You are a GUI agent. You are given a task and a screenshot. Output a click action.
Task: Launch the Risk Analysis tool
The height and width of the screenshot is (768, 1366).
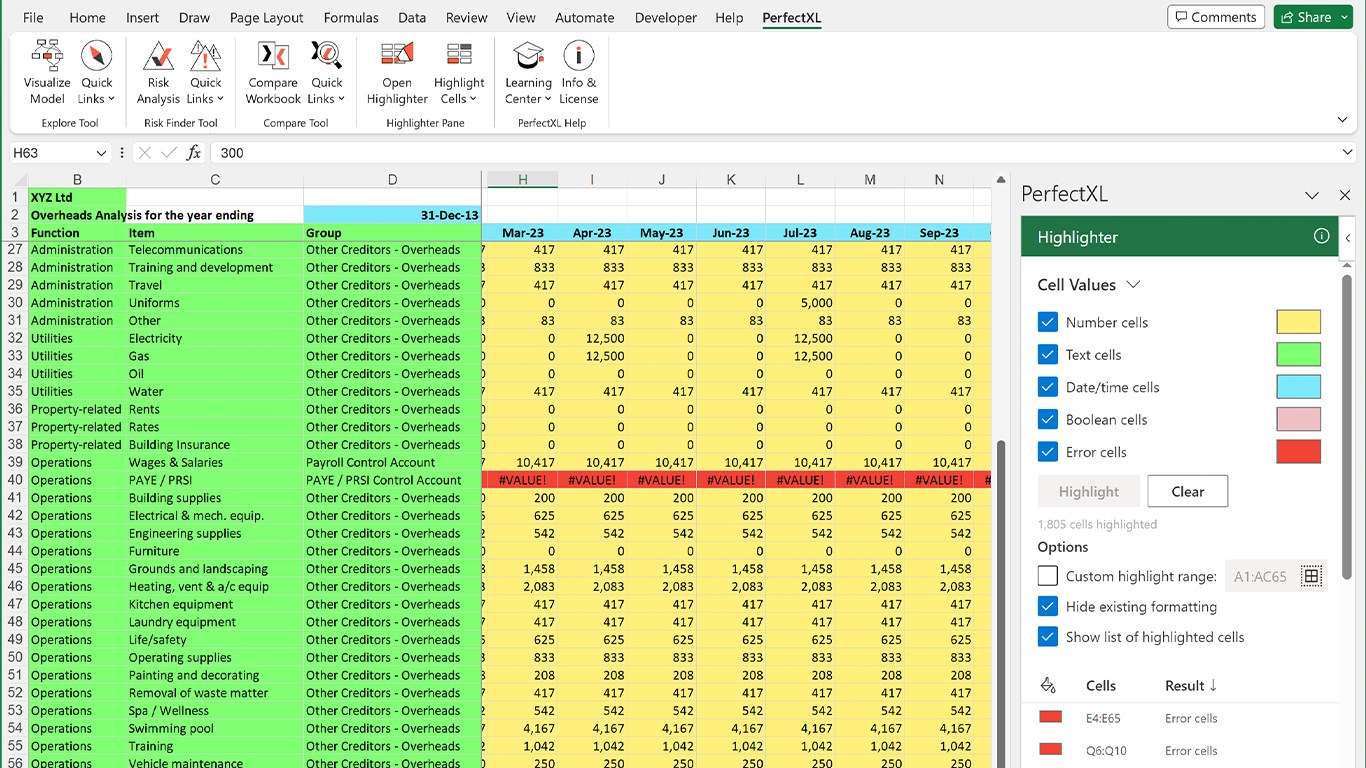[158, 73]
